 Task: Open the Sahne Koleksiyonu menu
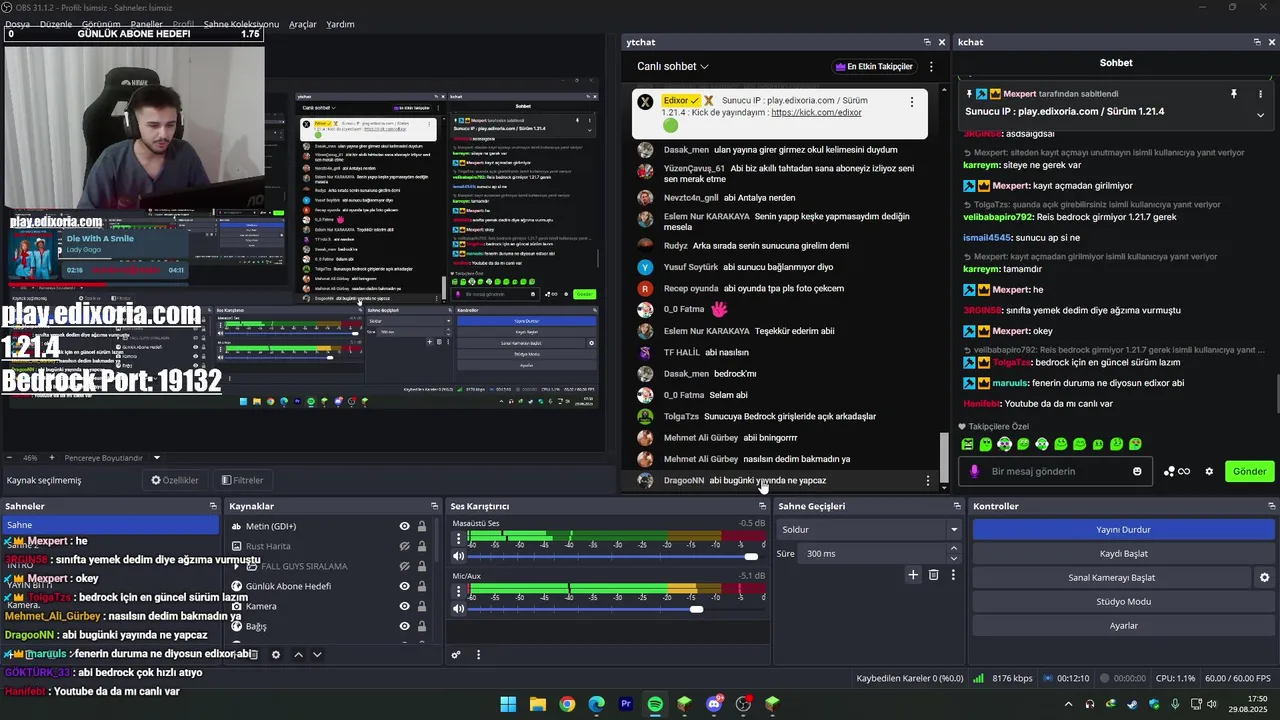pyautogui.click(x=241, y=24)
